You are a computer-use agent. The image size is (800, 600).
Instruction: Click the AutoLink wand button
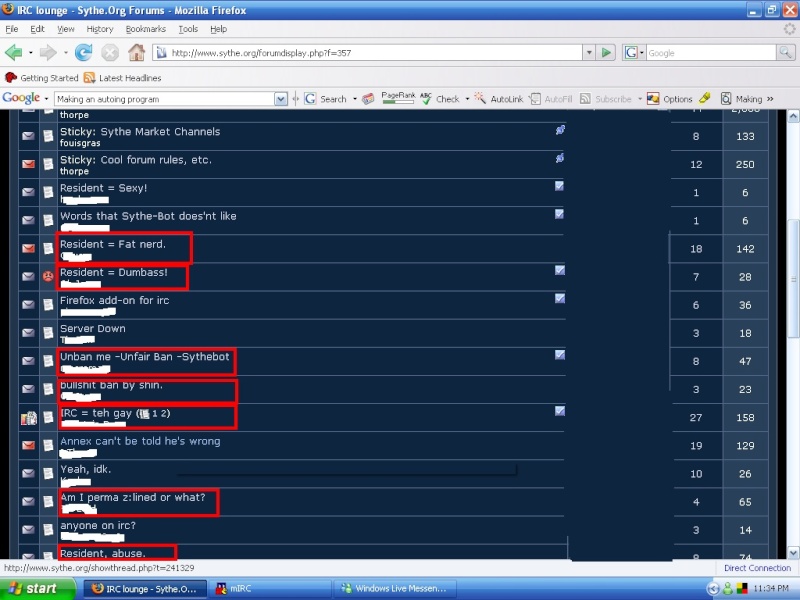pyautogui.click(x=499, y=99)
